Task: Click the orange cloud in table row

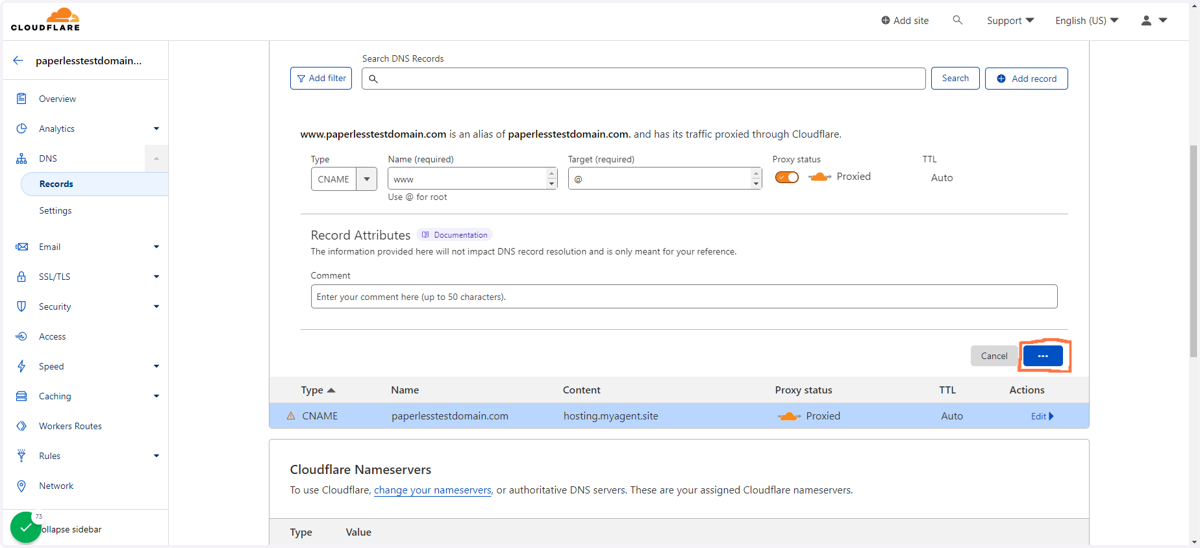Action: click(789, 416)
